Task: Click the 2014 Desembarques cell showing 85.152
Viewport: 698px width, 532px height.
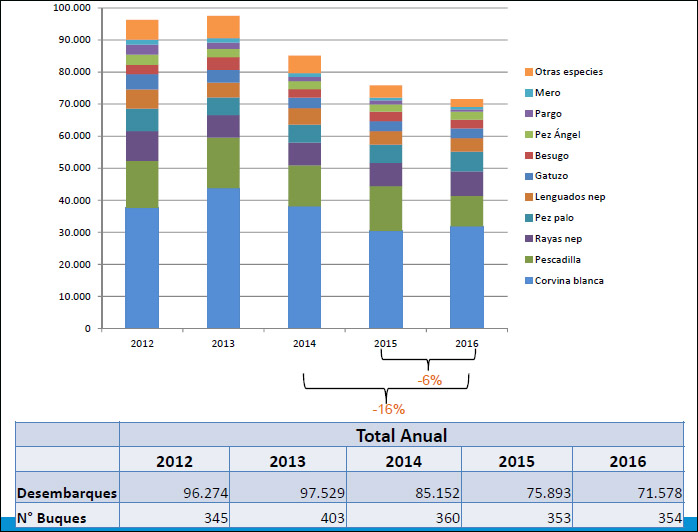Action: pos(401,493)
